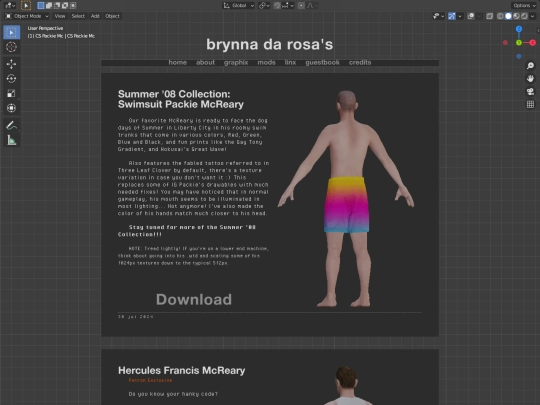
Task: Click the Summer '08 Collection heading
Action: [181, 99]
